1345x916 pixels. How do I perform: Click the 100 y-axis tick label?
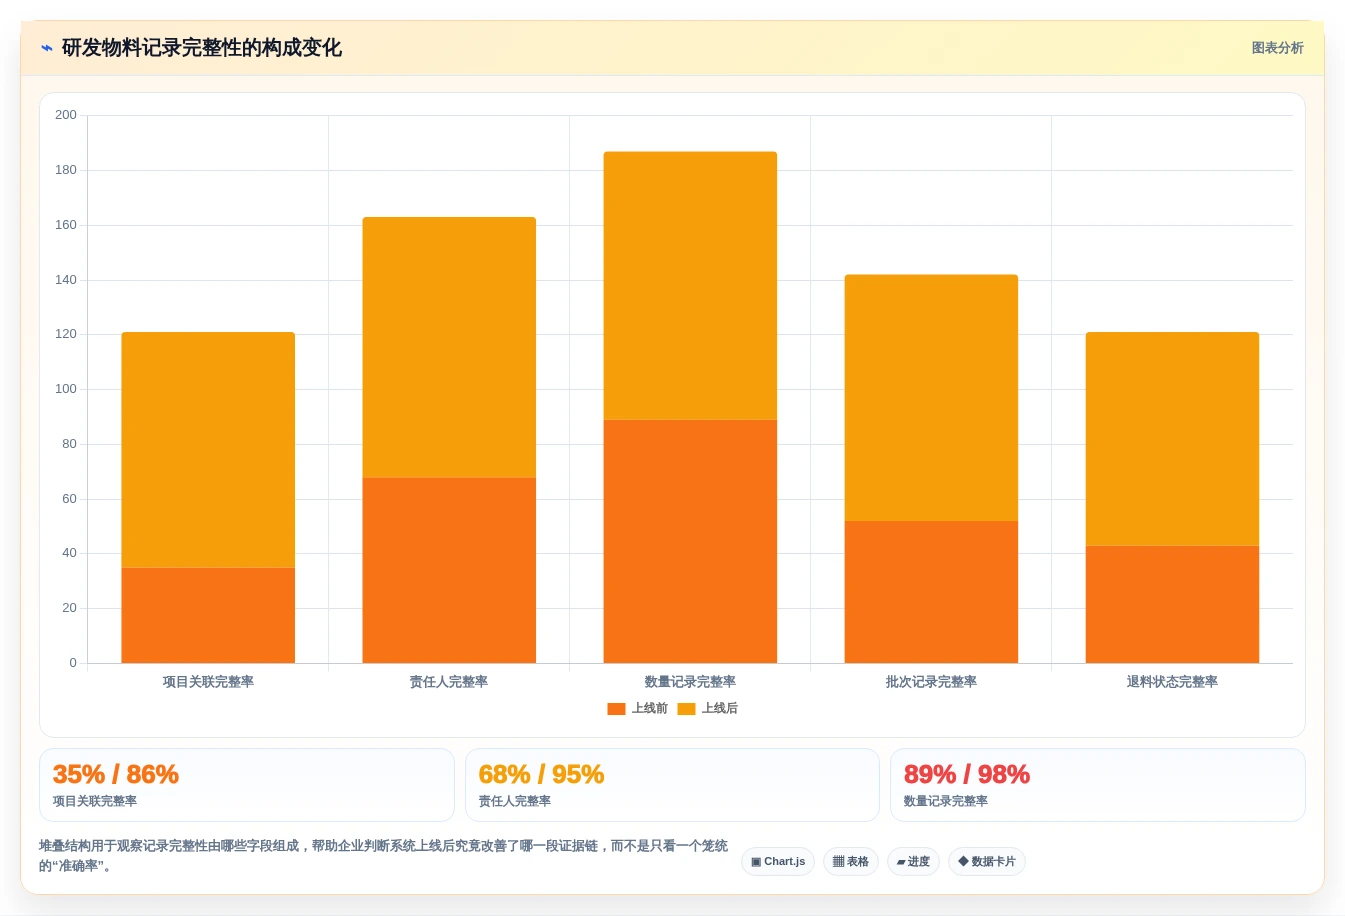(66, 389)
